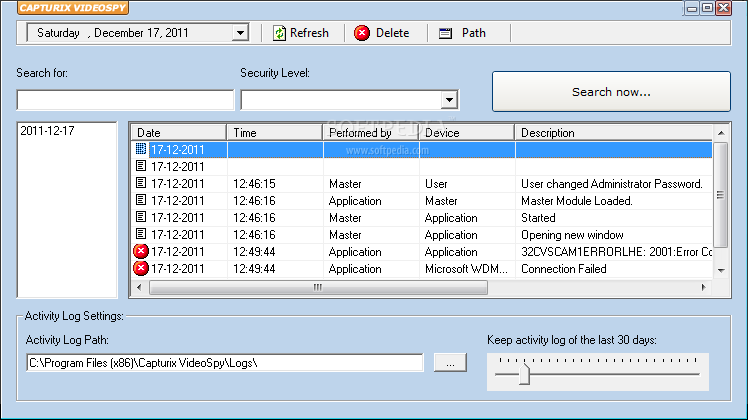Click horizontal scrollbar left arrow

coord(139,287)
